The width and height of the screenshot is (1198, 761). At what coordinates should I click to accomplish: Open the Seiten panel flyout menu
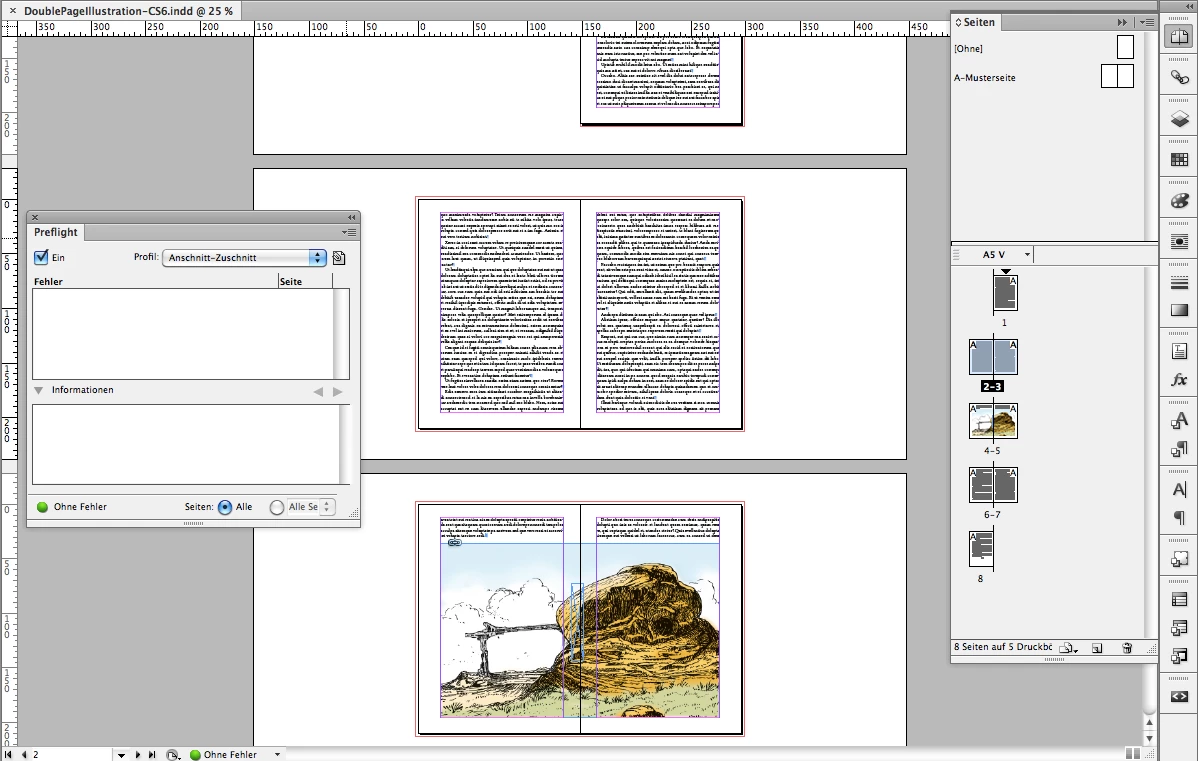(x=1147, y=23)
